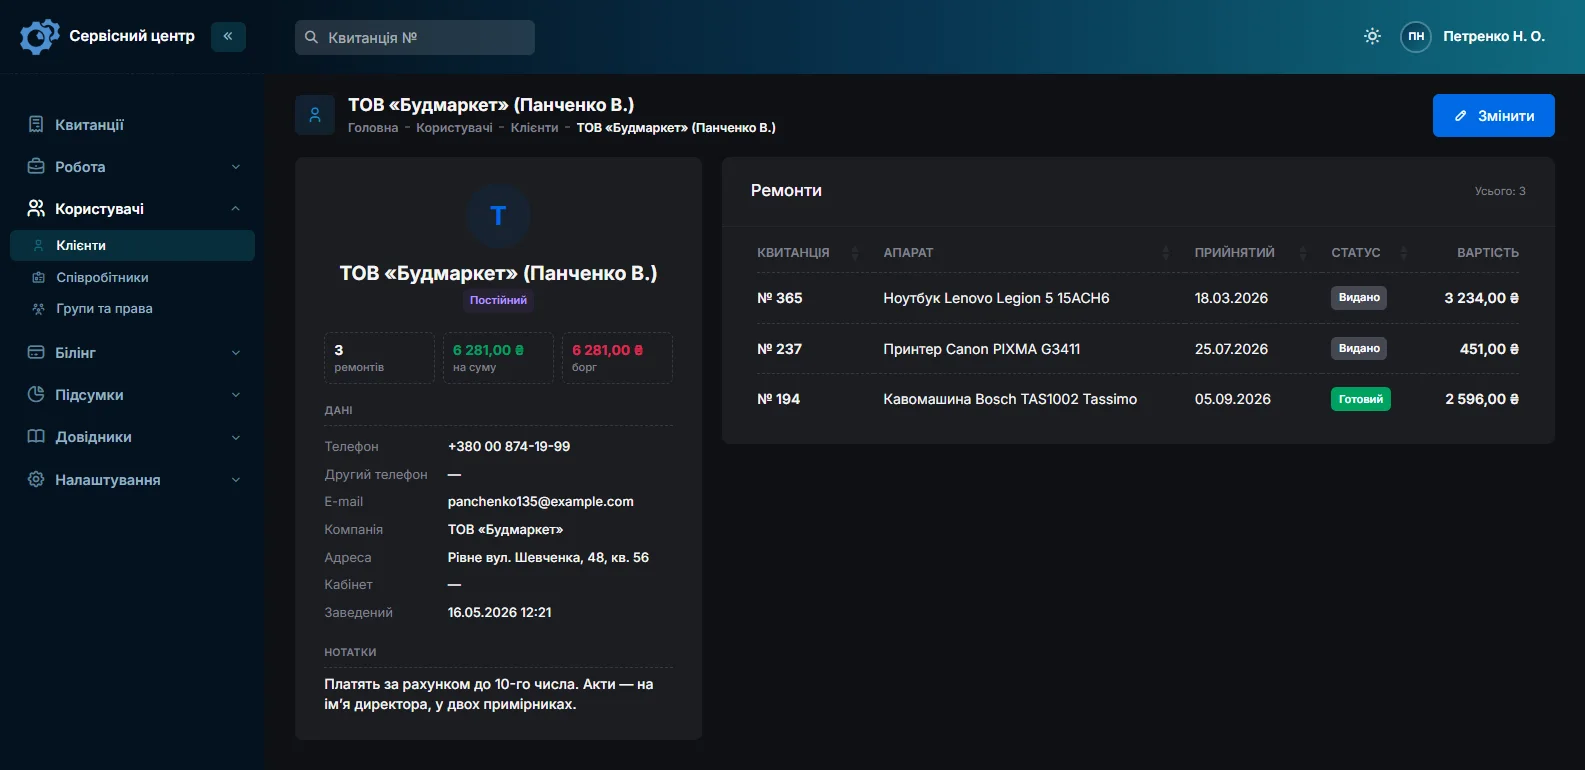Screen dimensions: 1585x770
Task: Sort repairs by СТАТУС column
Action: click(1369, 253)
